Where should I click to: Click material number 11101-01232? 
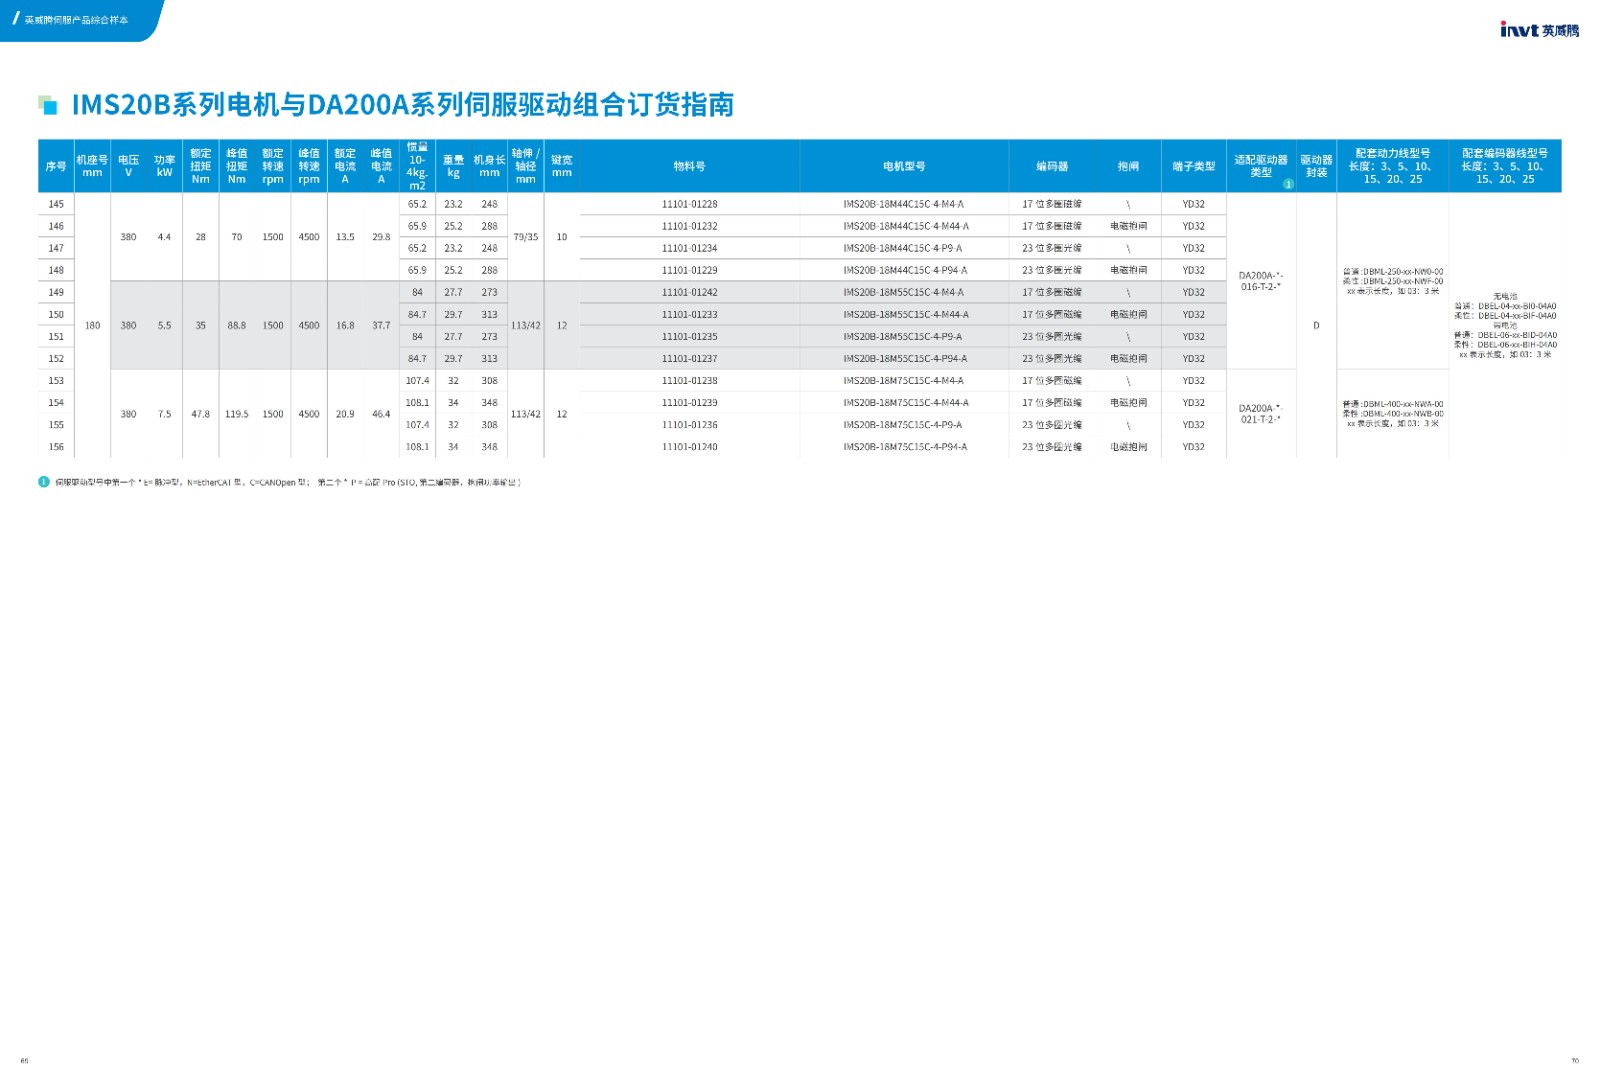[x=689, y=226]
